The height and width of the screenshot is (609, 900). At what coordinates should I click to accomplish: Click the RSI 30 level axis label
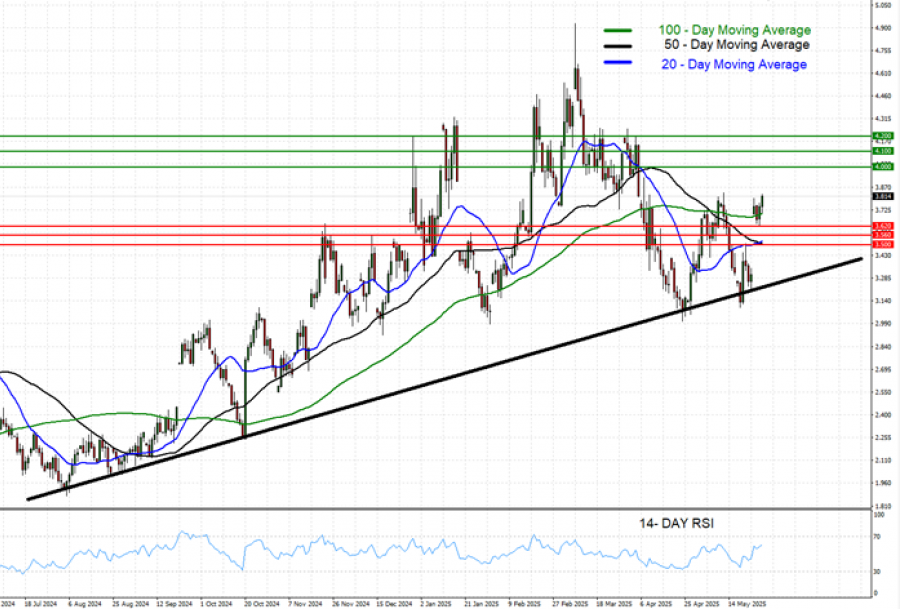tap(878, 572)
